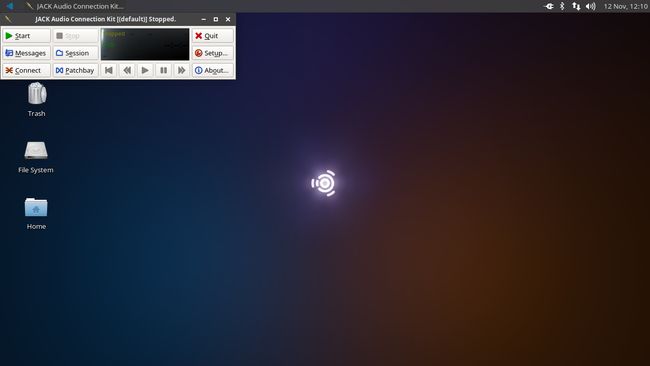Rewind transport to the beginning

click(x=109, y=70)
